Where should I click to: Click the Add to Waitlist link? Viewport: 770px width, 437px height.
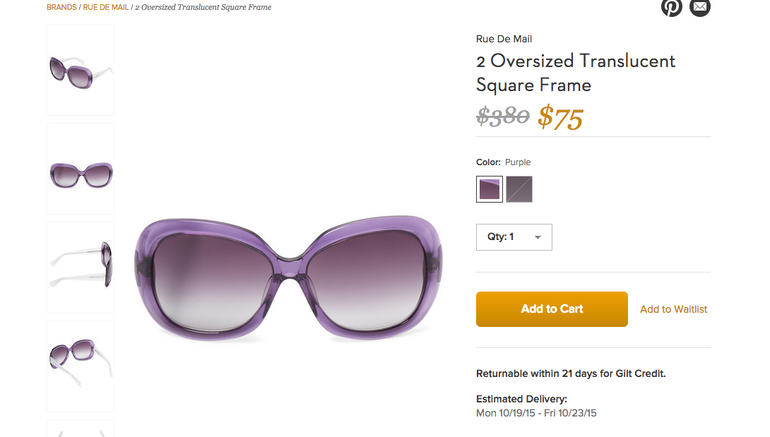coord(673,309)
